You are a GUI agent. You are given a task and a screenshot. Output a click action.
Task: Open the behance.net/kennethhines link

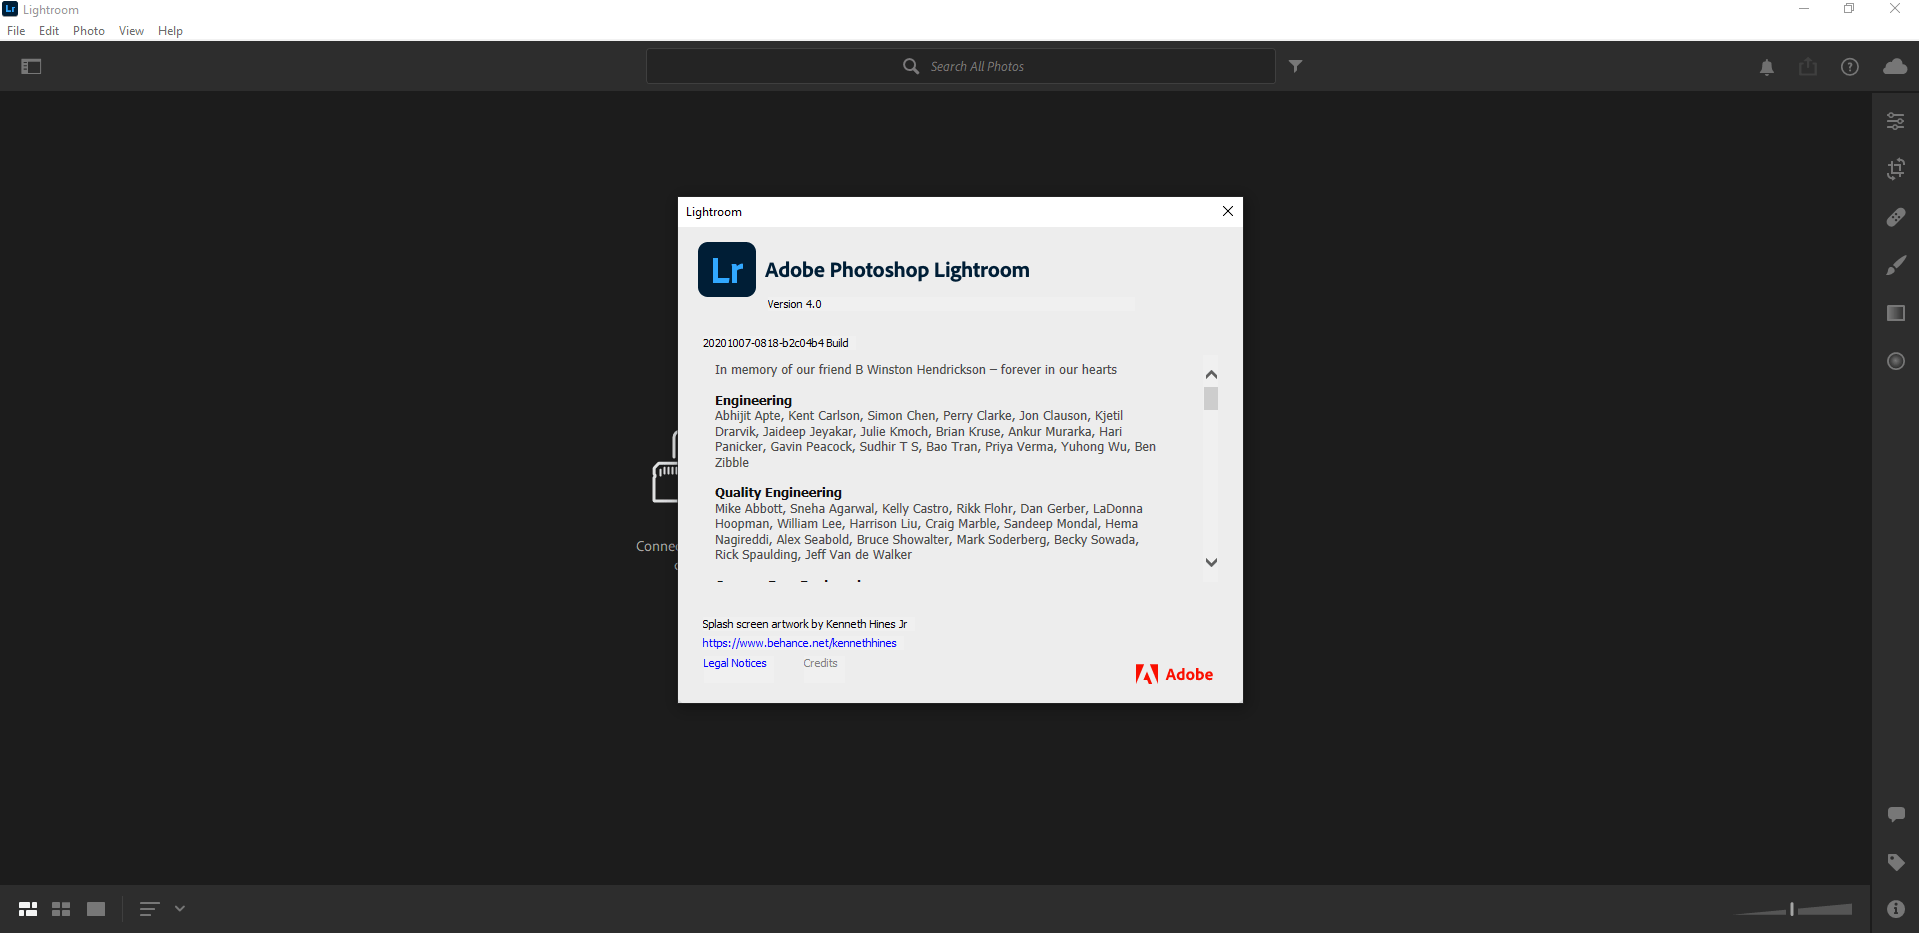tap(799, 643)
